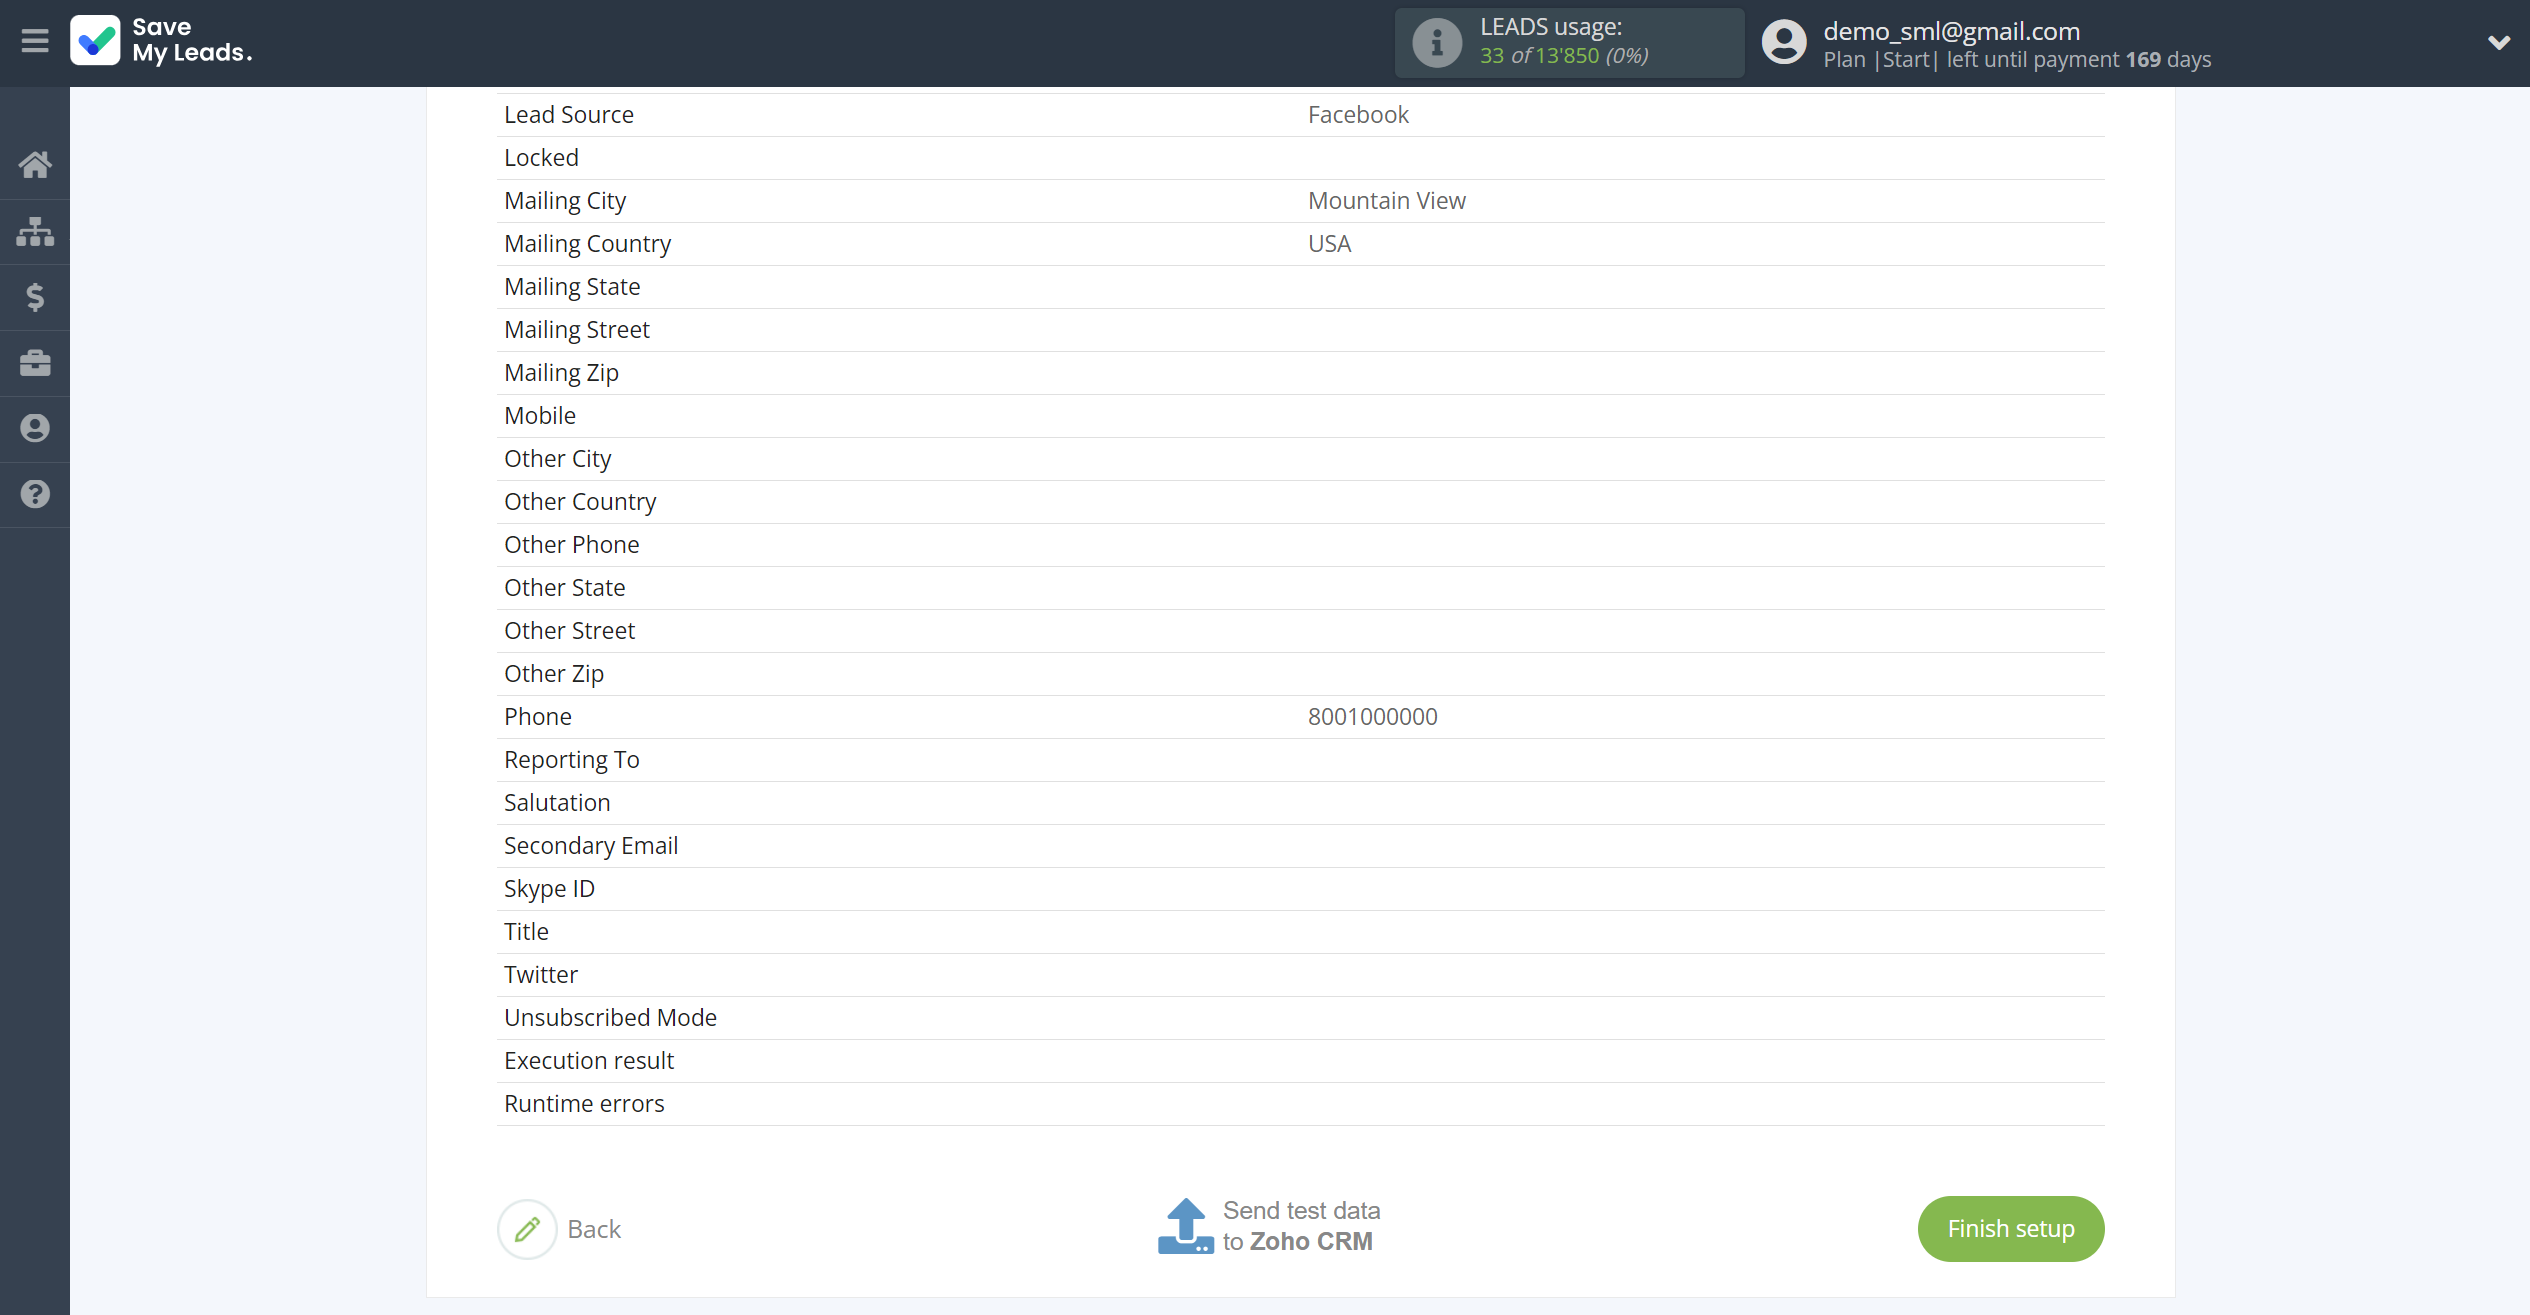Open the hamburger menu
This screenshot has width=2530, height=1315.
click(35, 41)
